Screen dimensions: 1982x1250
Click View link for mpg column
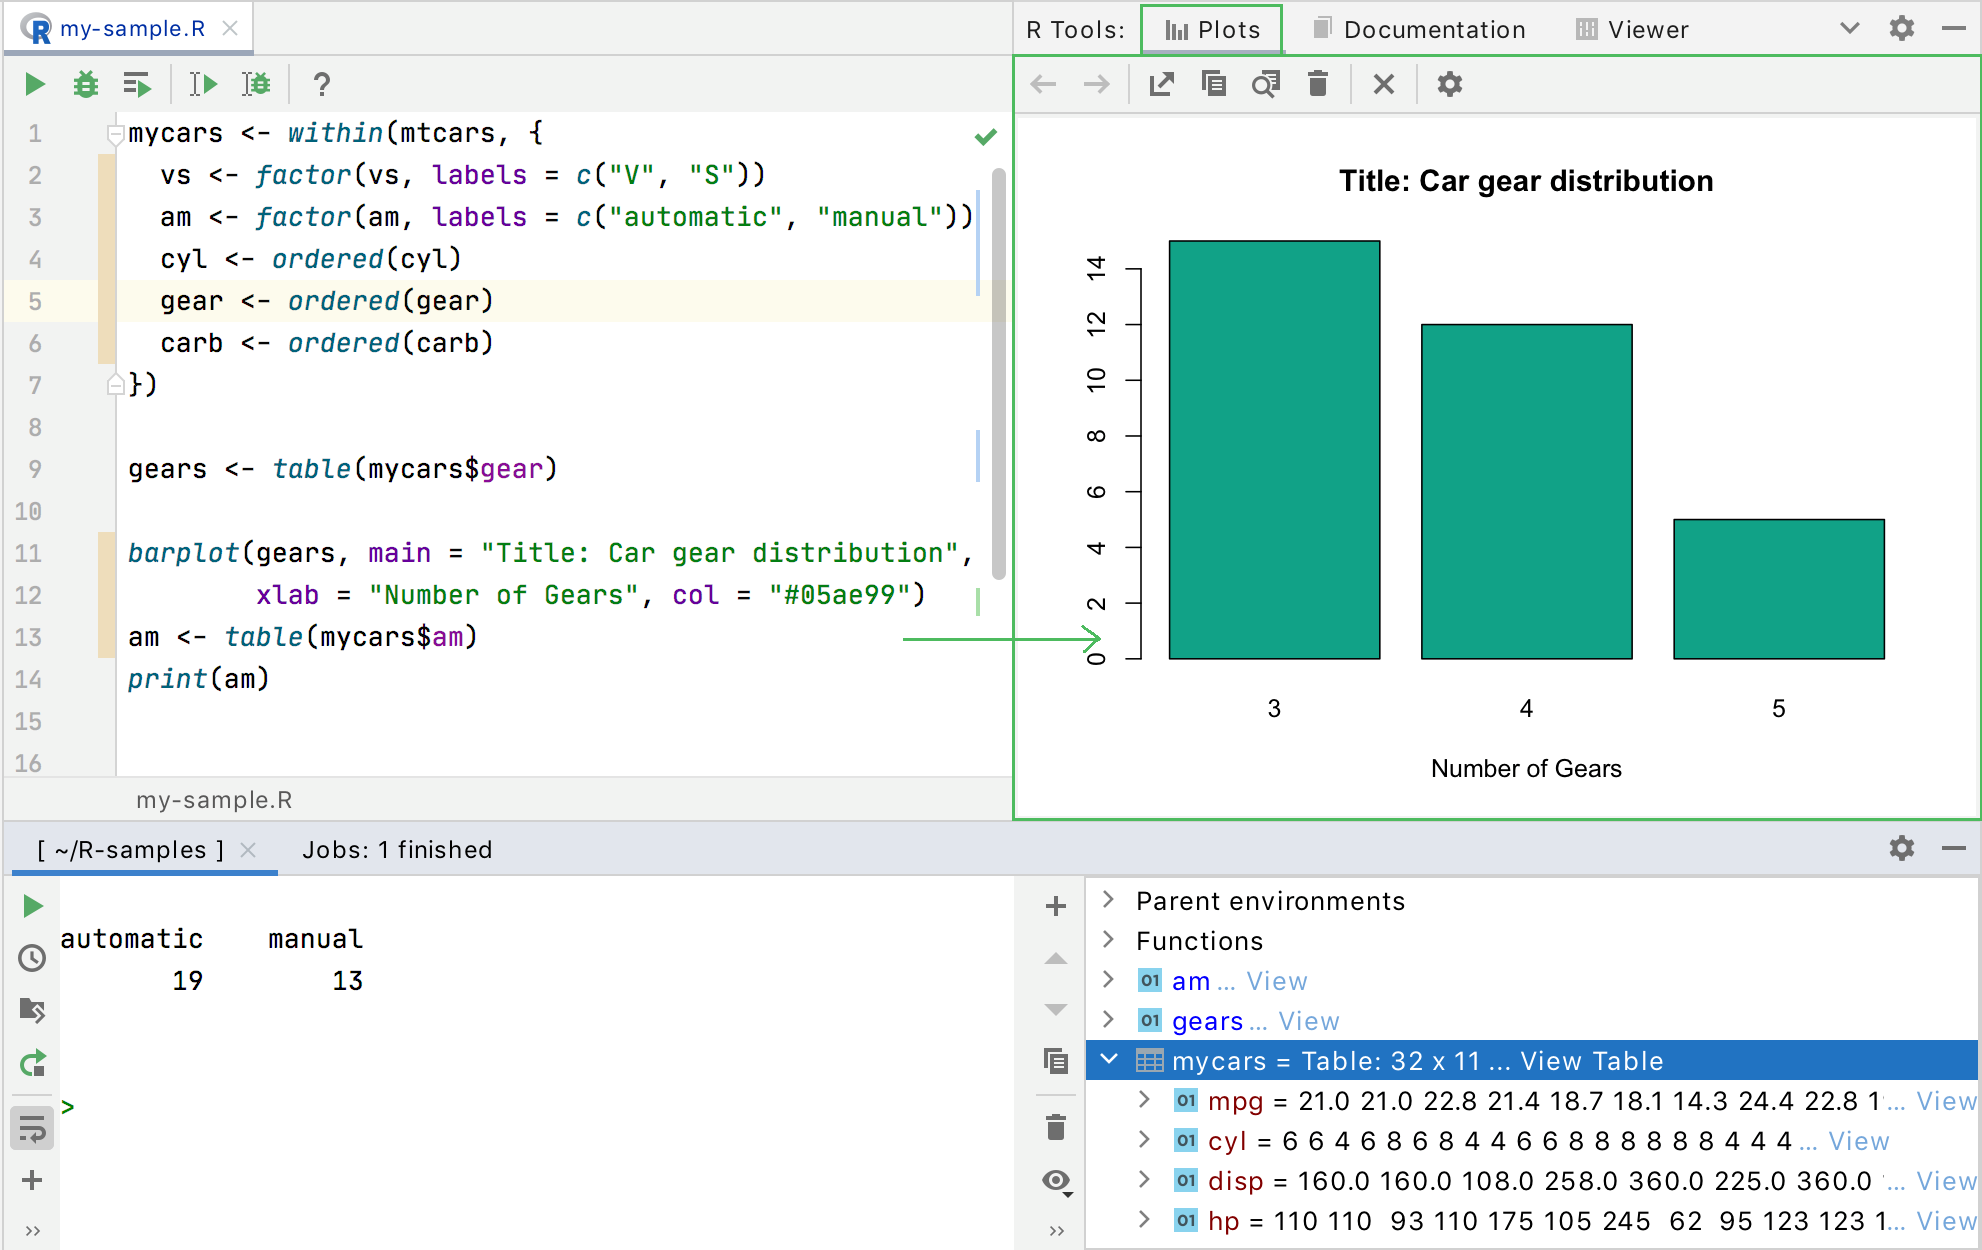point(1945,1101)
